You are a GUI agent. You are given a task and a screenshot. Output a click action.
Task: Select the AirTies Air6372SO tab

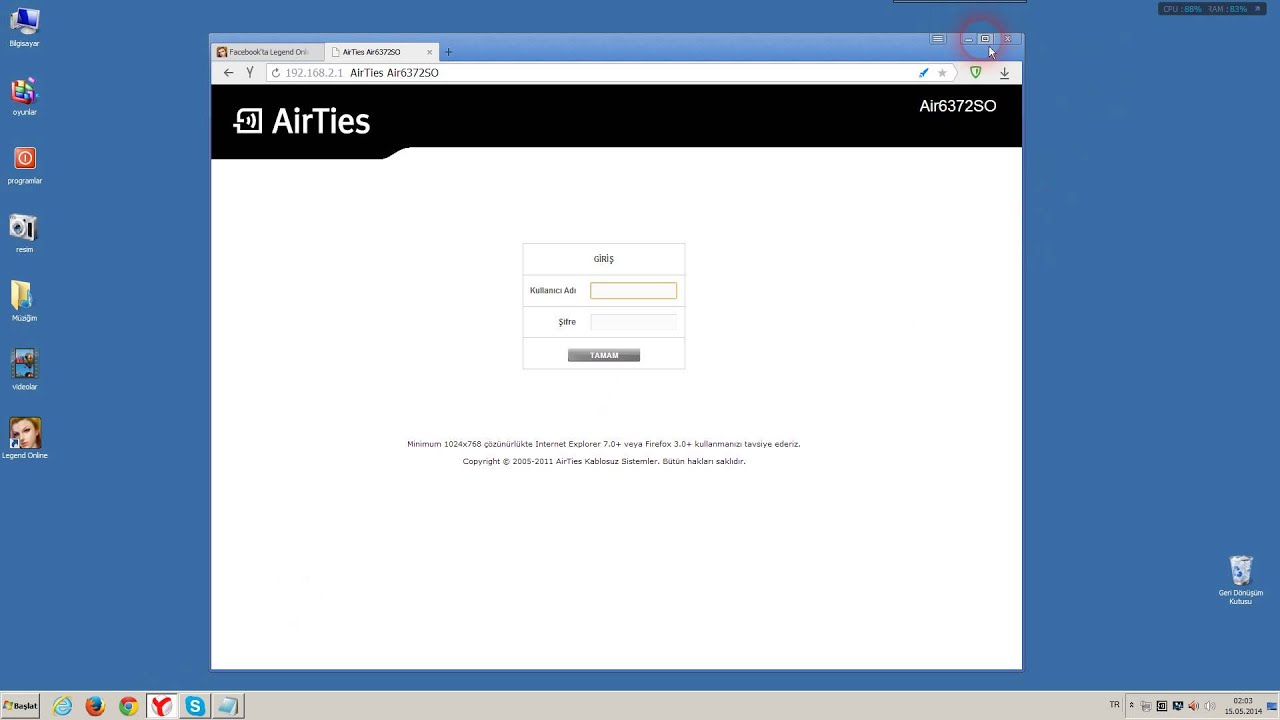[x=382, y=52]
